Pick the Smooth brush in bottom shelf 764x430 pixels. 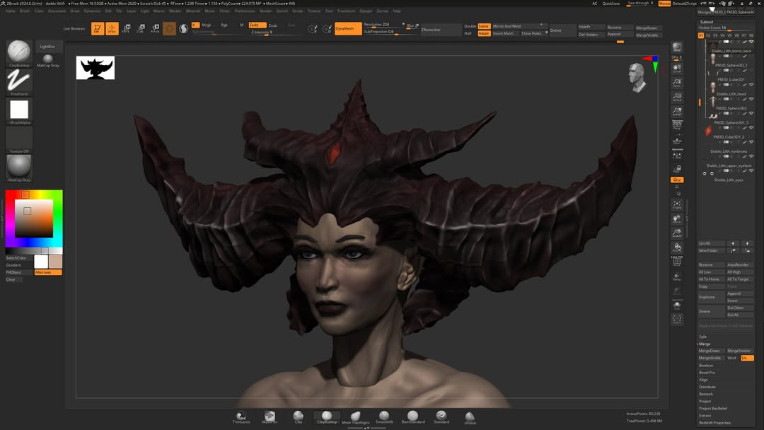pos(384,417)
